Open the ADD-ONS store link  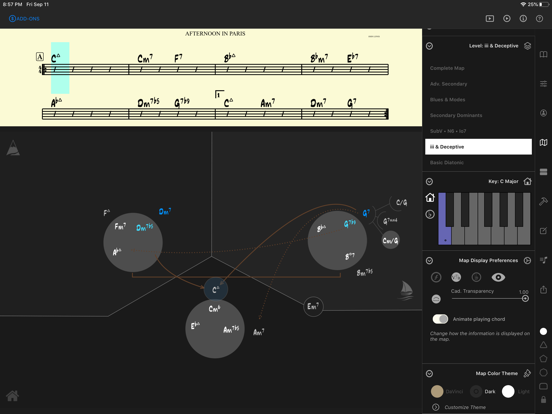[x=24, y=19]
